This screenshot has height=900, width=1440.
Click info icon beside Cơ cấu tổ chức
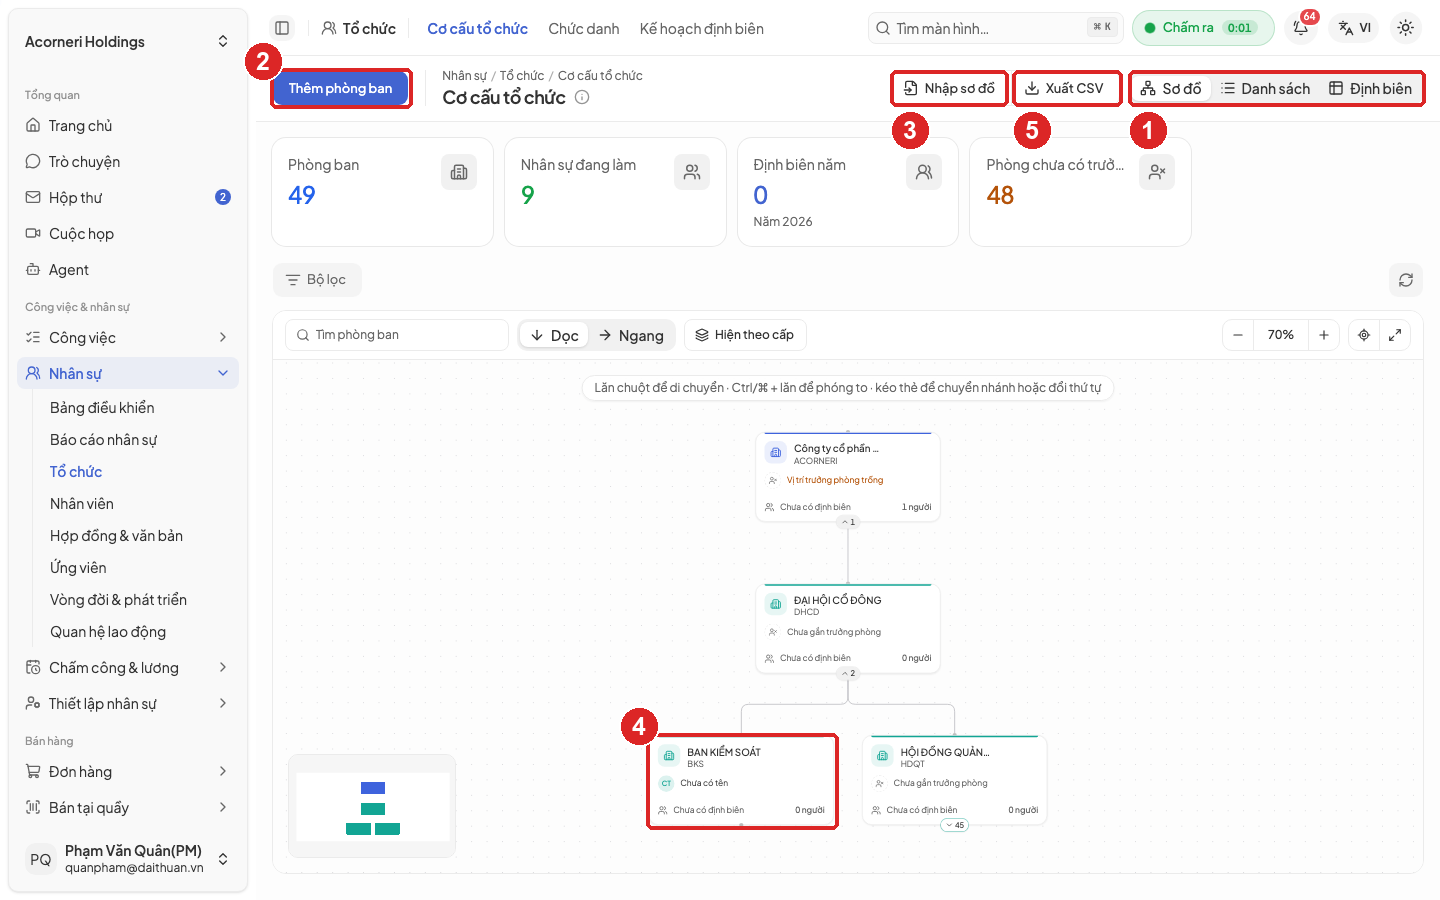point(582,97)
